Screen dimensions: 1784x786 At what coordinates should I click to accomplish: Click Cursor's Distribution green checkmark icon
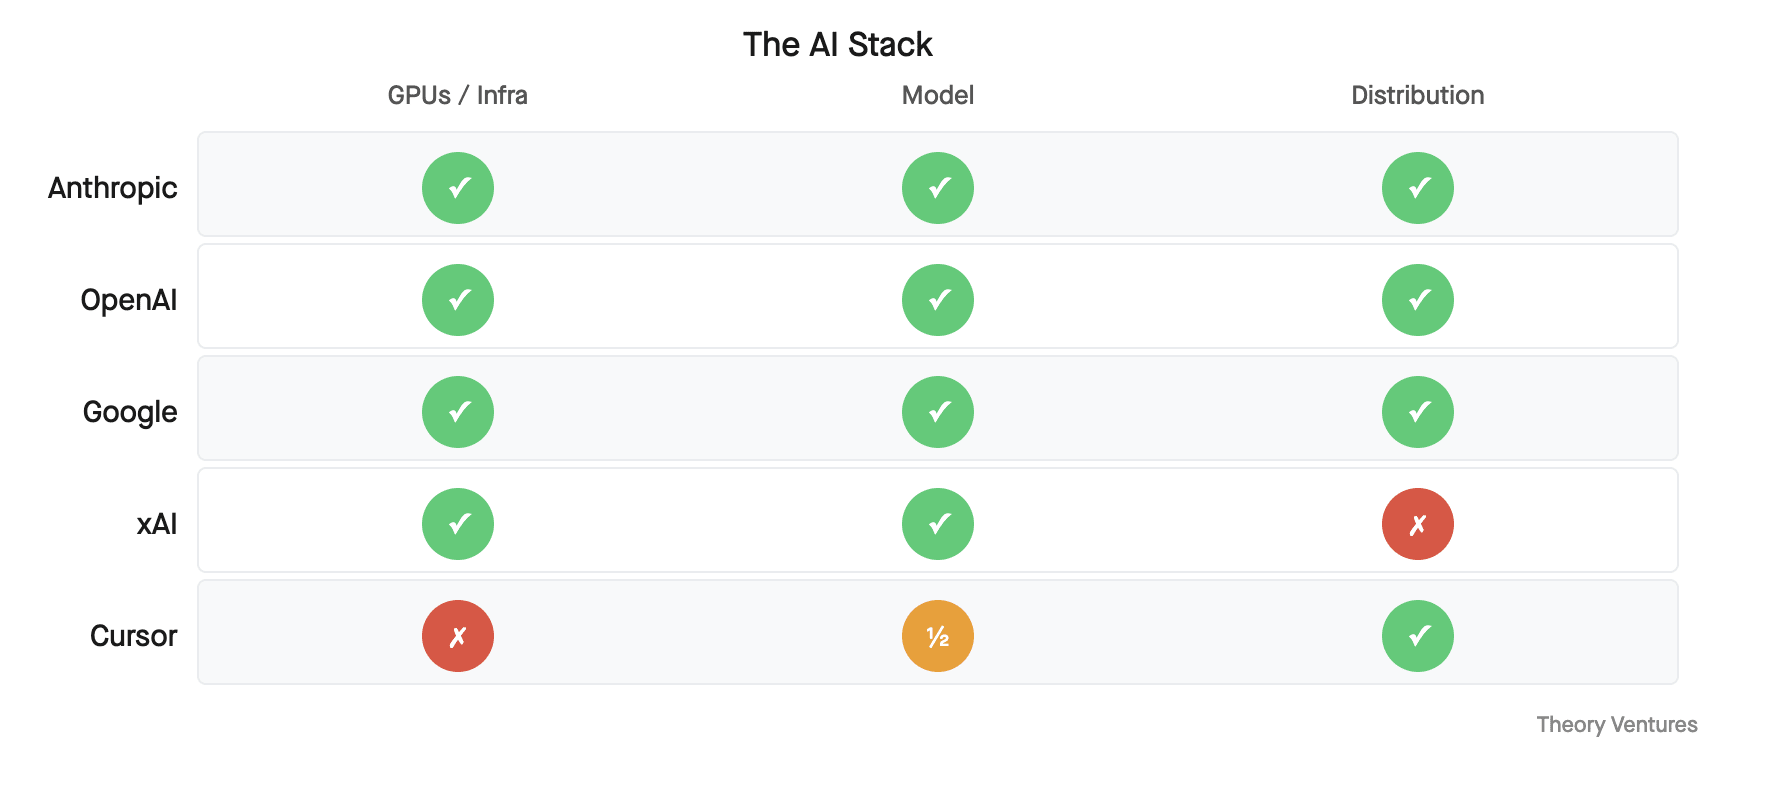click(x=1418, y=636)
